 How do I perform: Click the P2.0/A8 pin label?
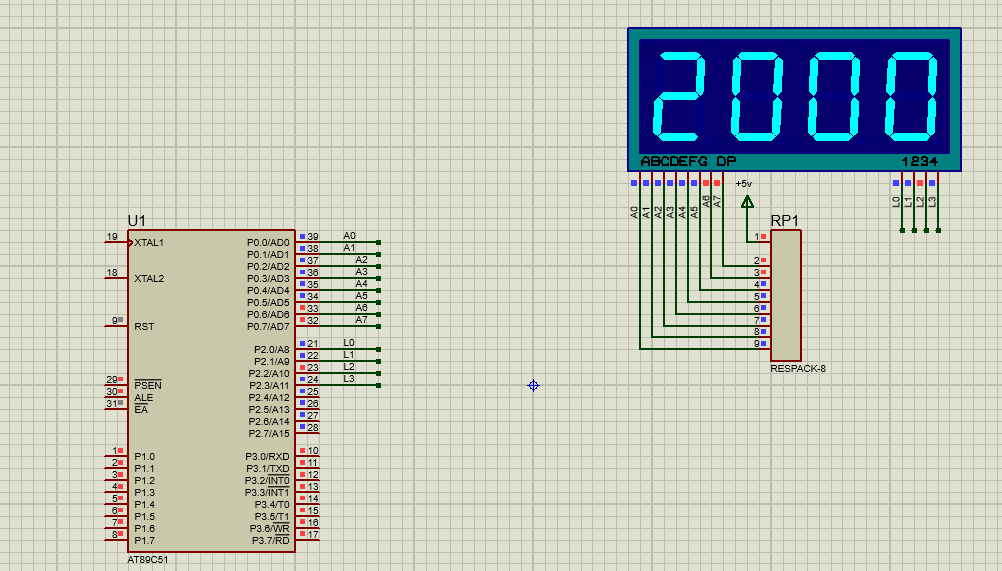coord(272,349)
